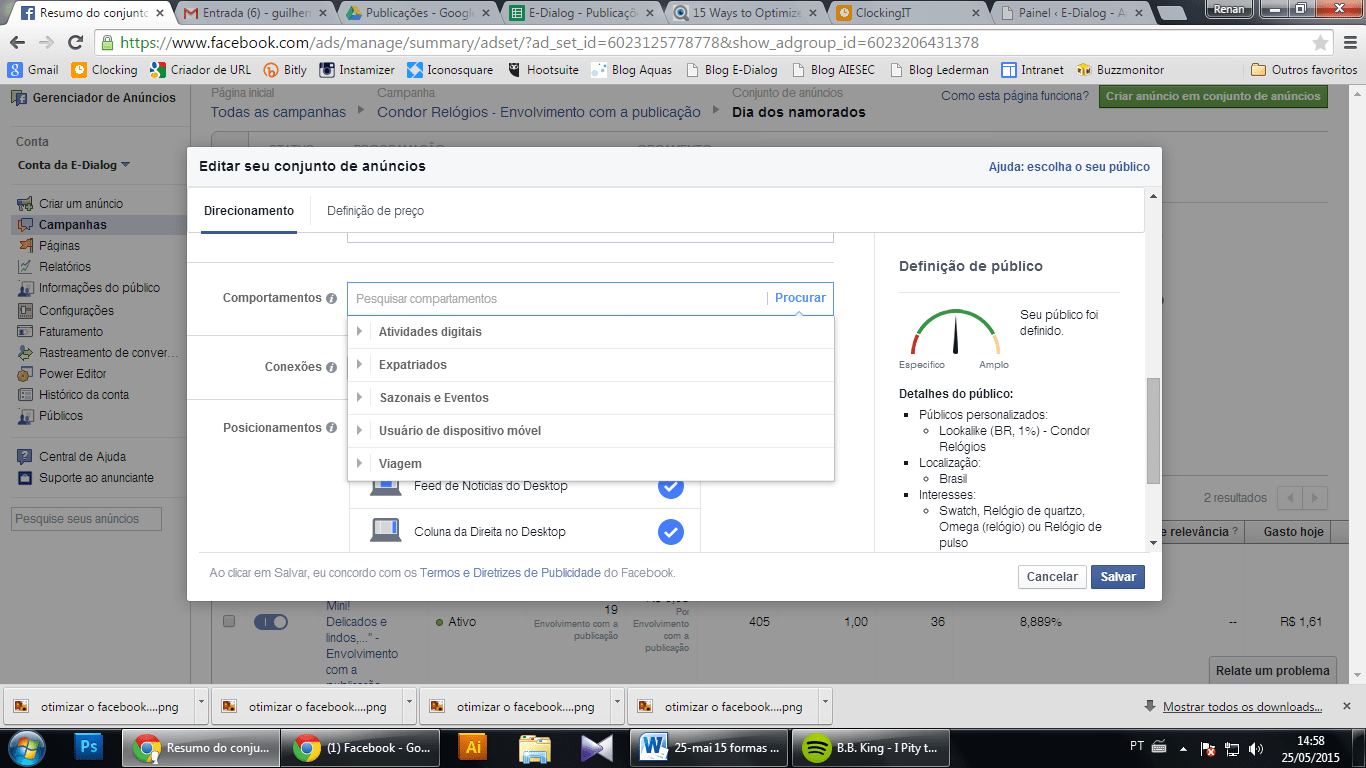Viewport: 1366px width, 768px height.
Task: Toggle the ad's active status switch
Action: point(270,622)
